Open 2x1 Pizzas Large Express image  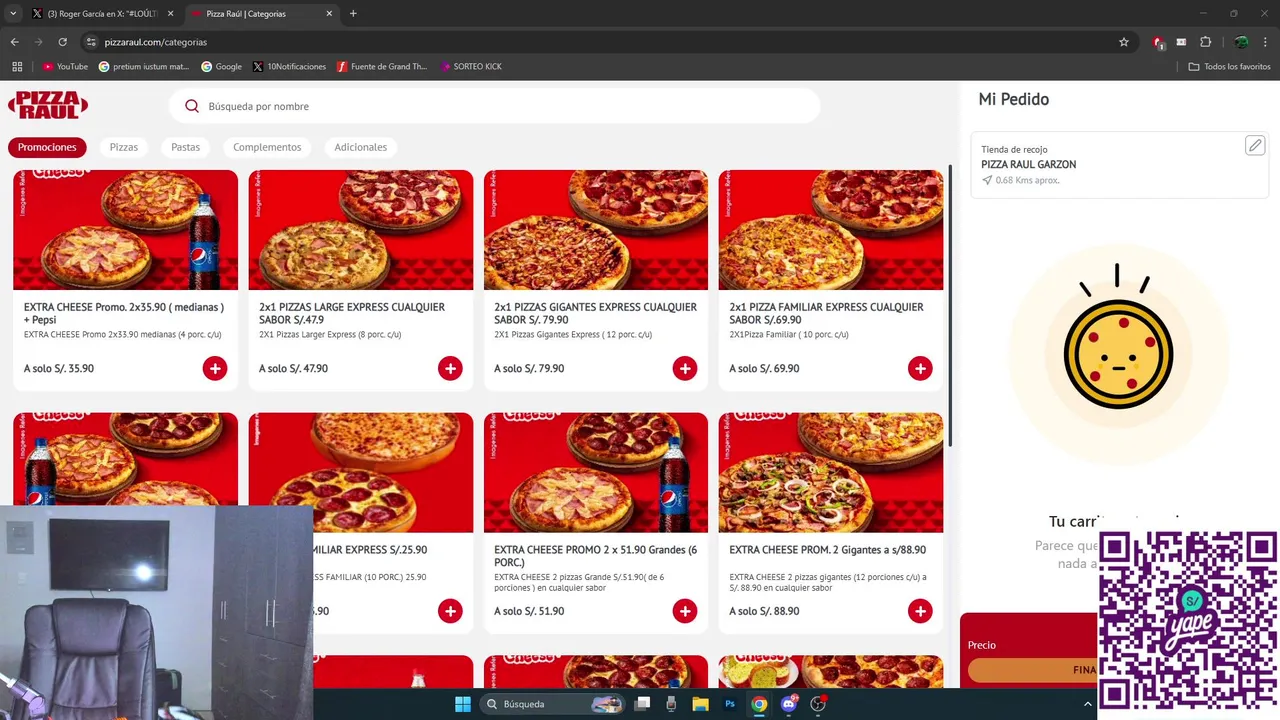point(361,230)
